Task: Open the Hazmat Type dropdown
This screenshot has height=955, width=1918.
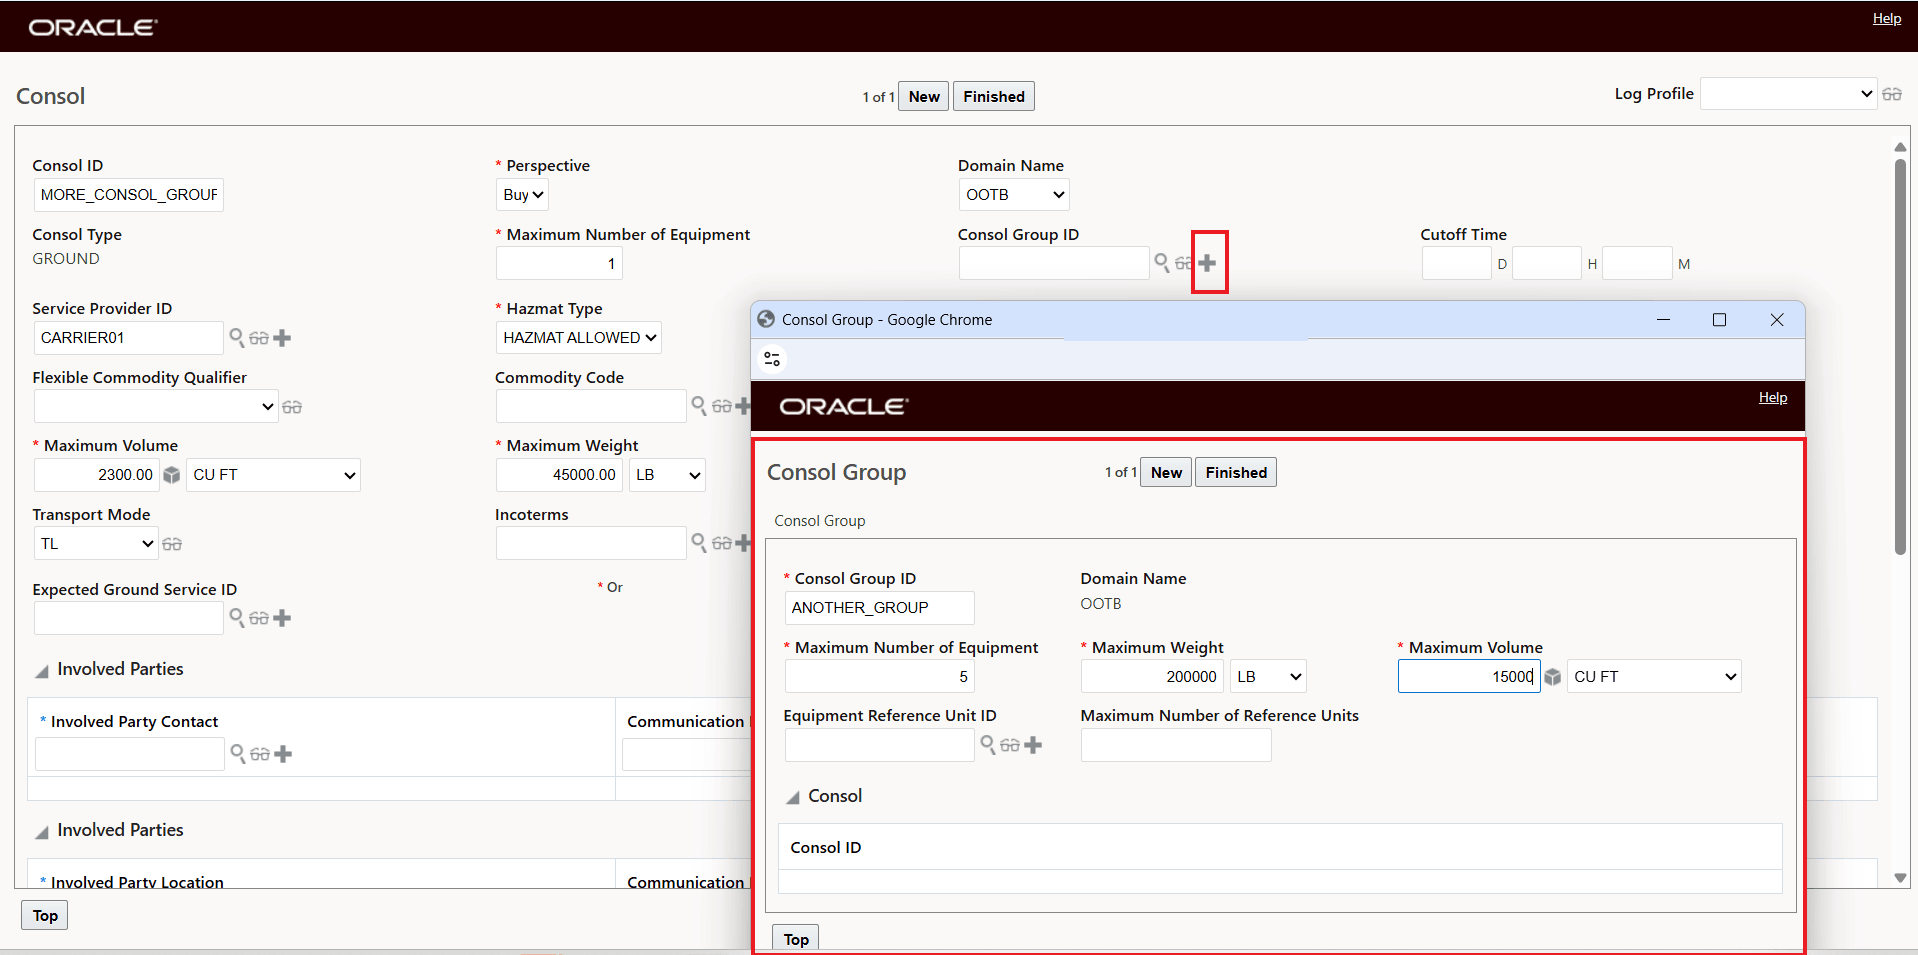Action: (x=578, y=337)
